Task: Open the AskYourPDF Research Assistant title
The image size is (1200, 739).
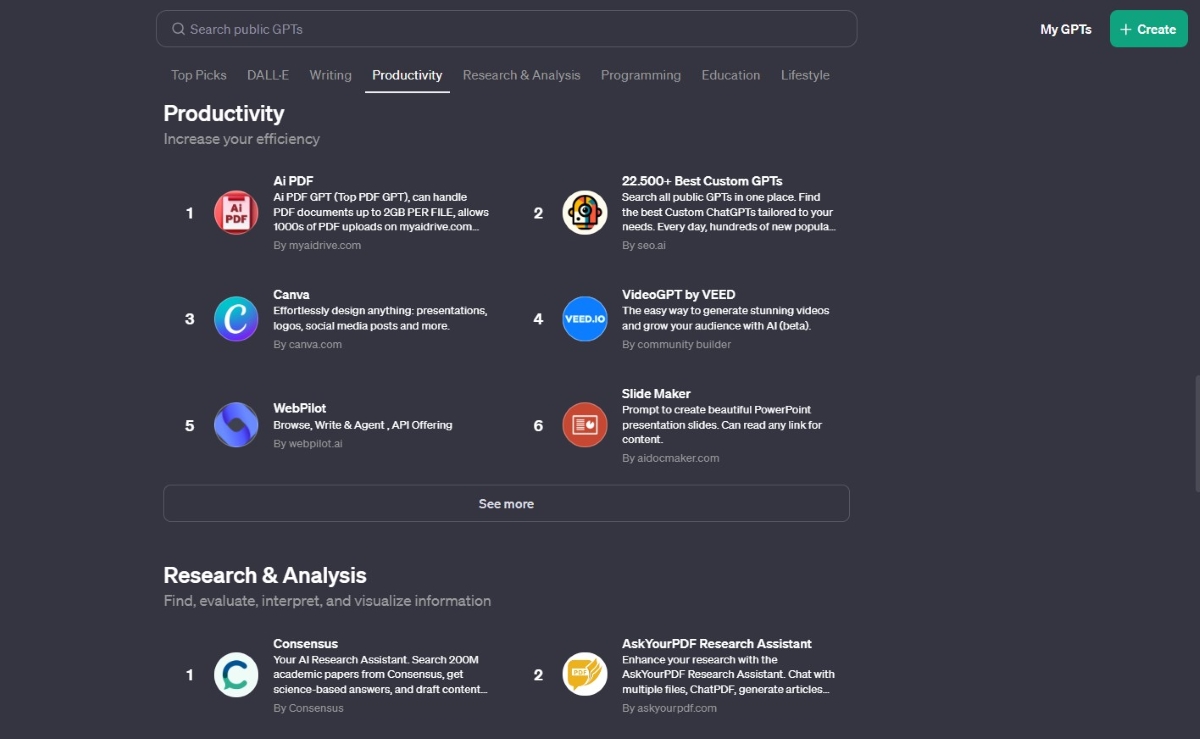Action: tap(717, 644)
